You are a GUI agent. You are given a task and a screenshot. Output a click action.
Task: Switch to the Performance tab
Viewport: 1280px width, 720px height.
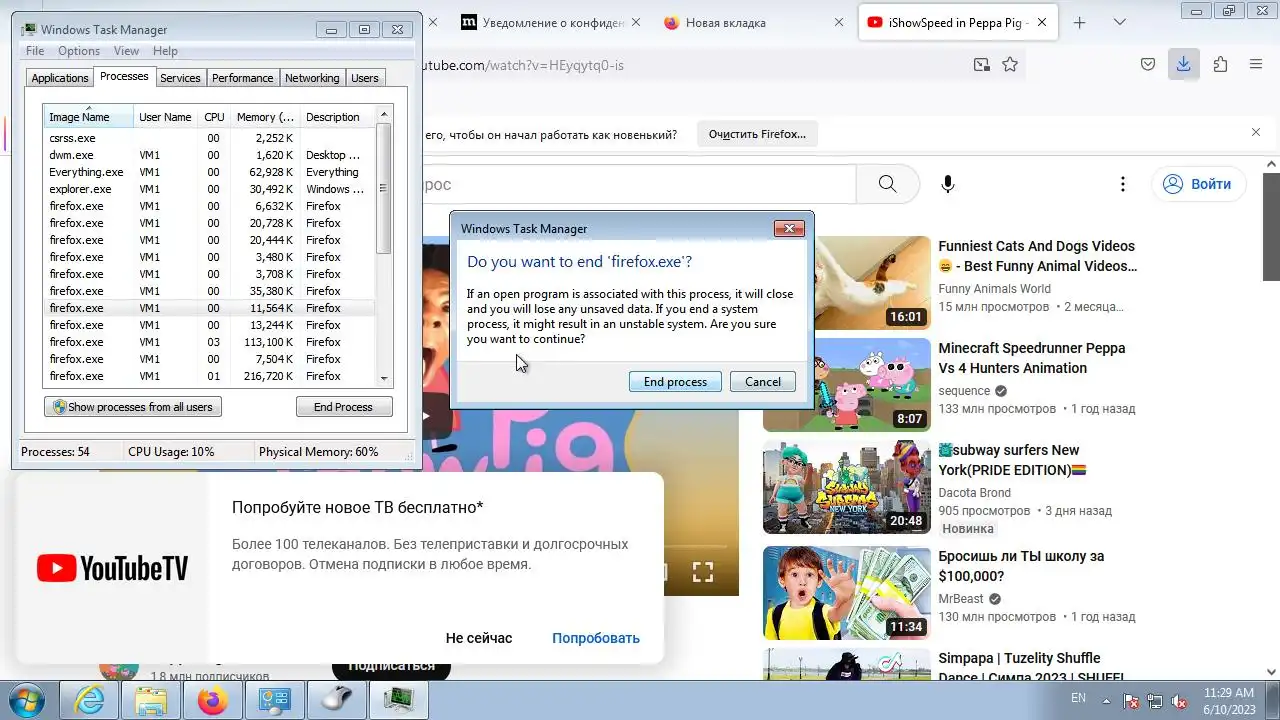tap(242, 78)
